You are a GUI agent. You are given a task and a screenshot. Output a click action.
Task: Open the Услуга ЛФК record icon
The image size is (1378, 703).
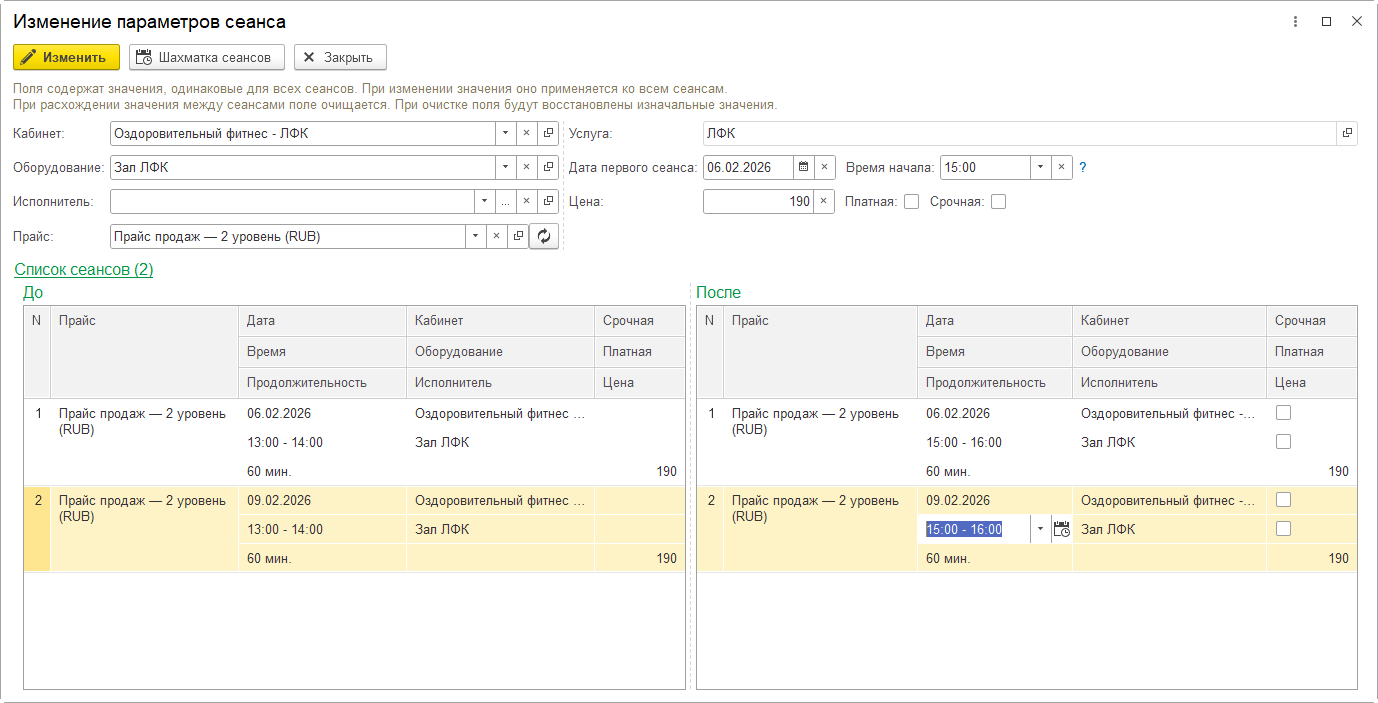(1347, 134)
